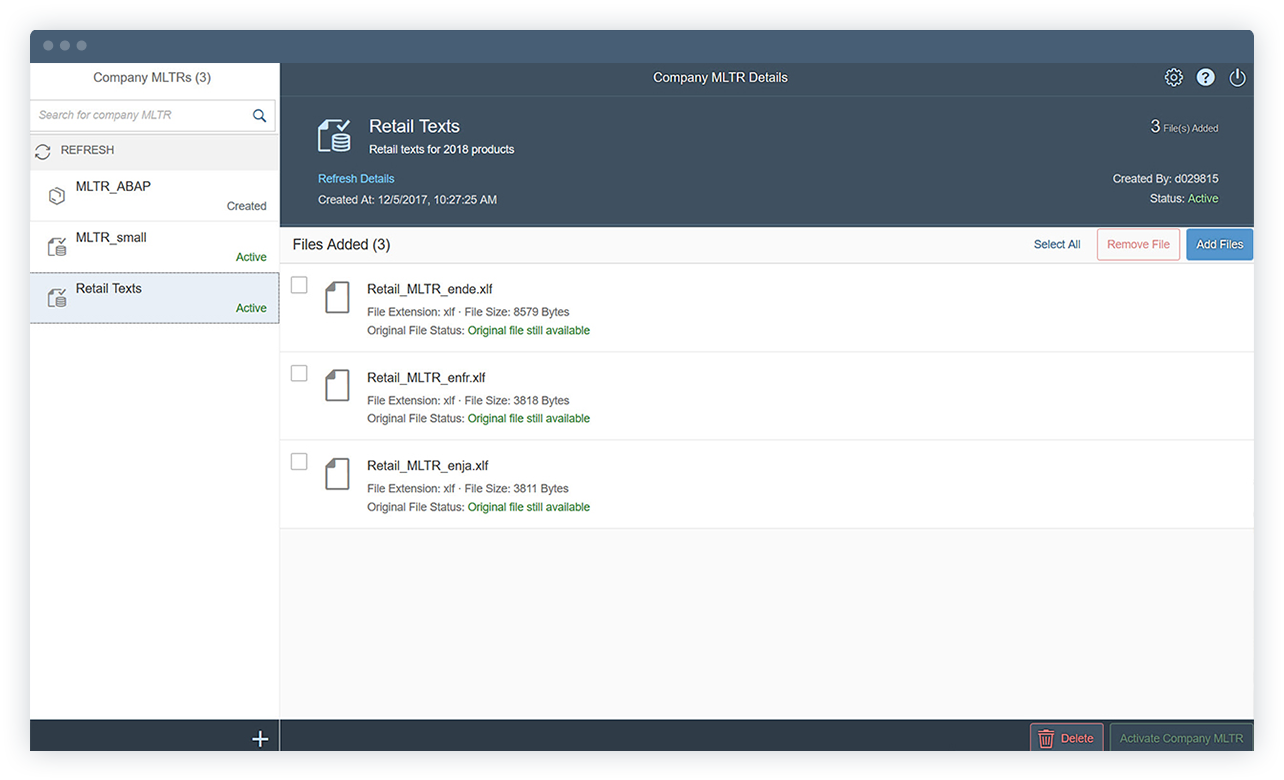Viewport: 1284px width, 780px height.
Task: Click the Retail Texts list item icon
Action: (x=57, y=298)
